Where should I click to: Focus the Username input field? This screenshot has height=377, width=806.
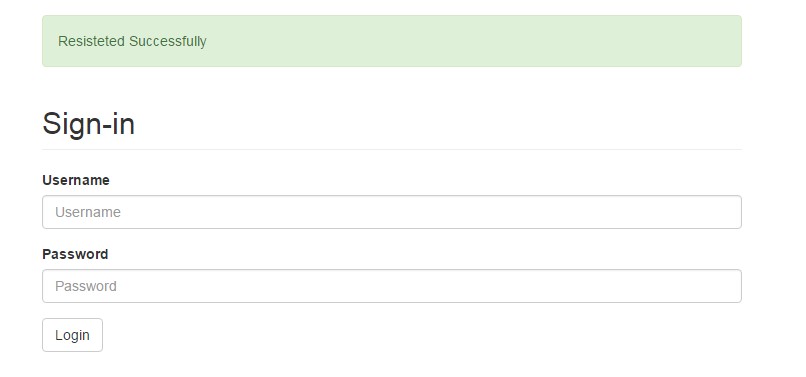point(392,212)
